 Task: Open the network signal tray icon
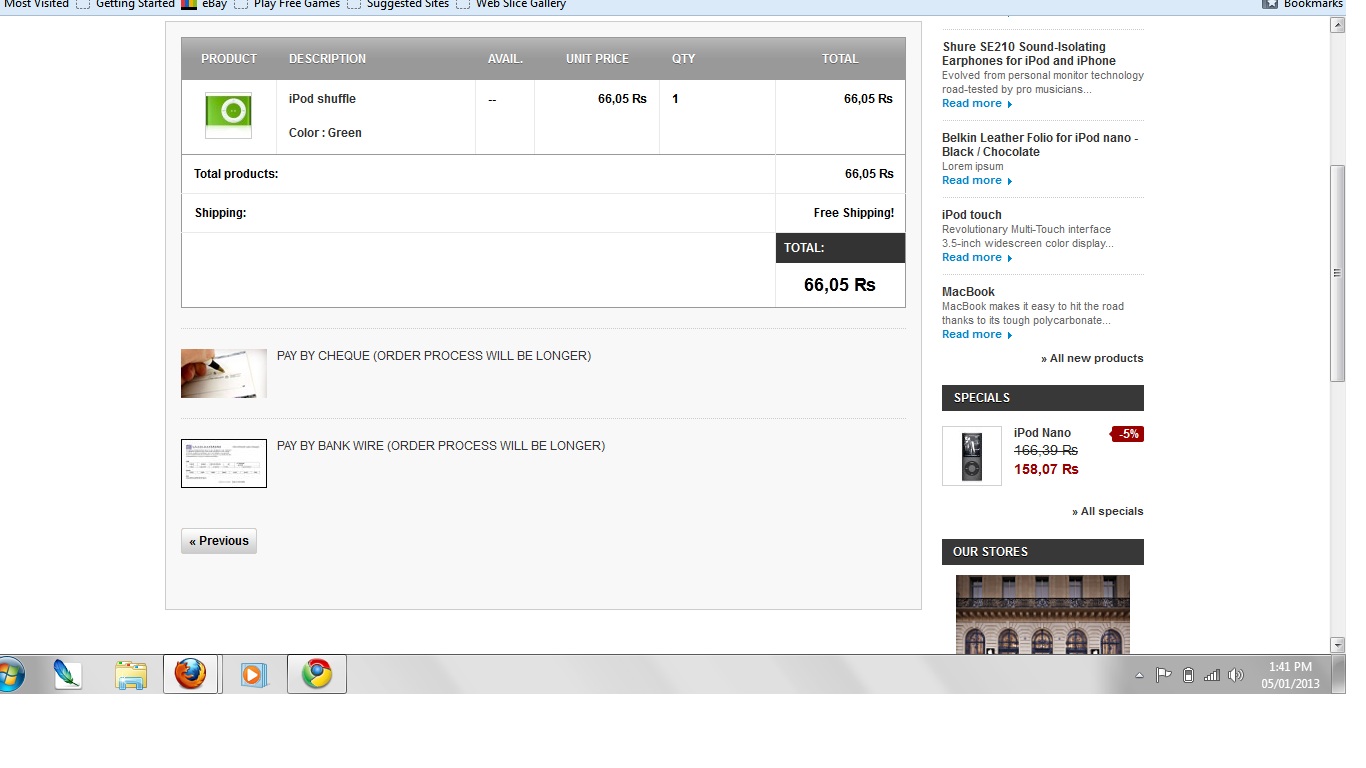tap(1212, 675)
